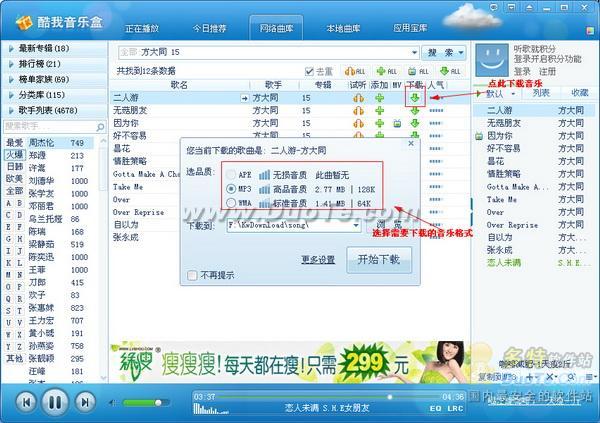
Task: Add 因为你 with green plus icon
Action: (x=380, y=123)
